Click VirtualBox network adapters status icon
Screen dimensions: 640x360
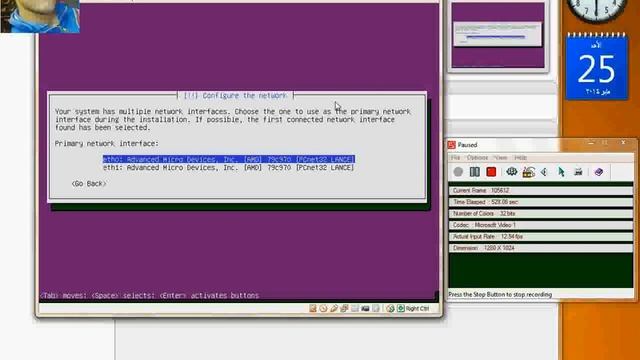pyautogui.click(x=344, y=309)
